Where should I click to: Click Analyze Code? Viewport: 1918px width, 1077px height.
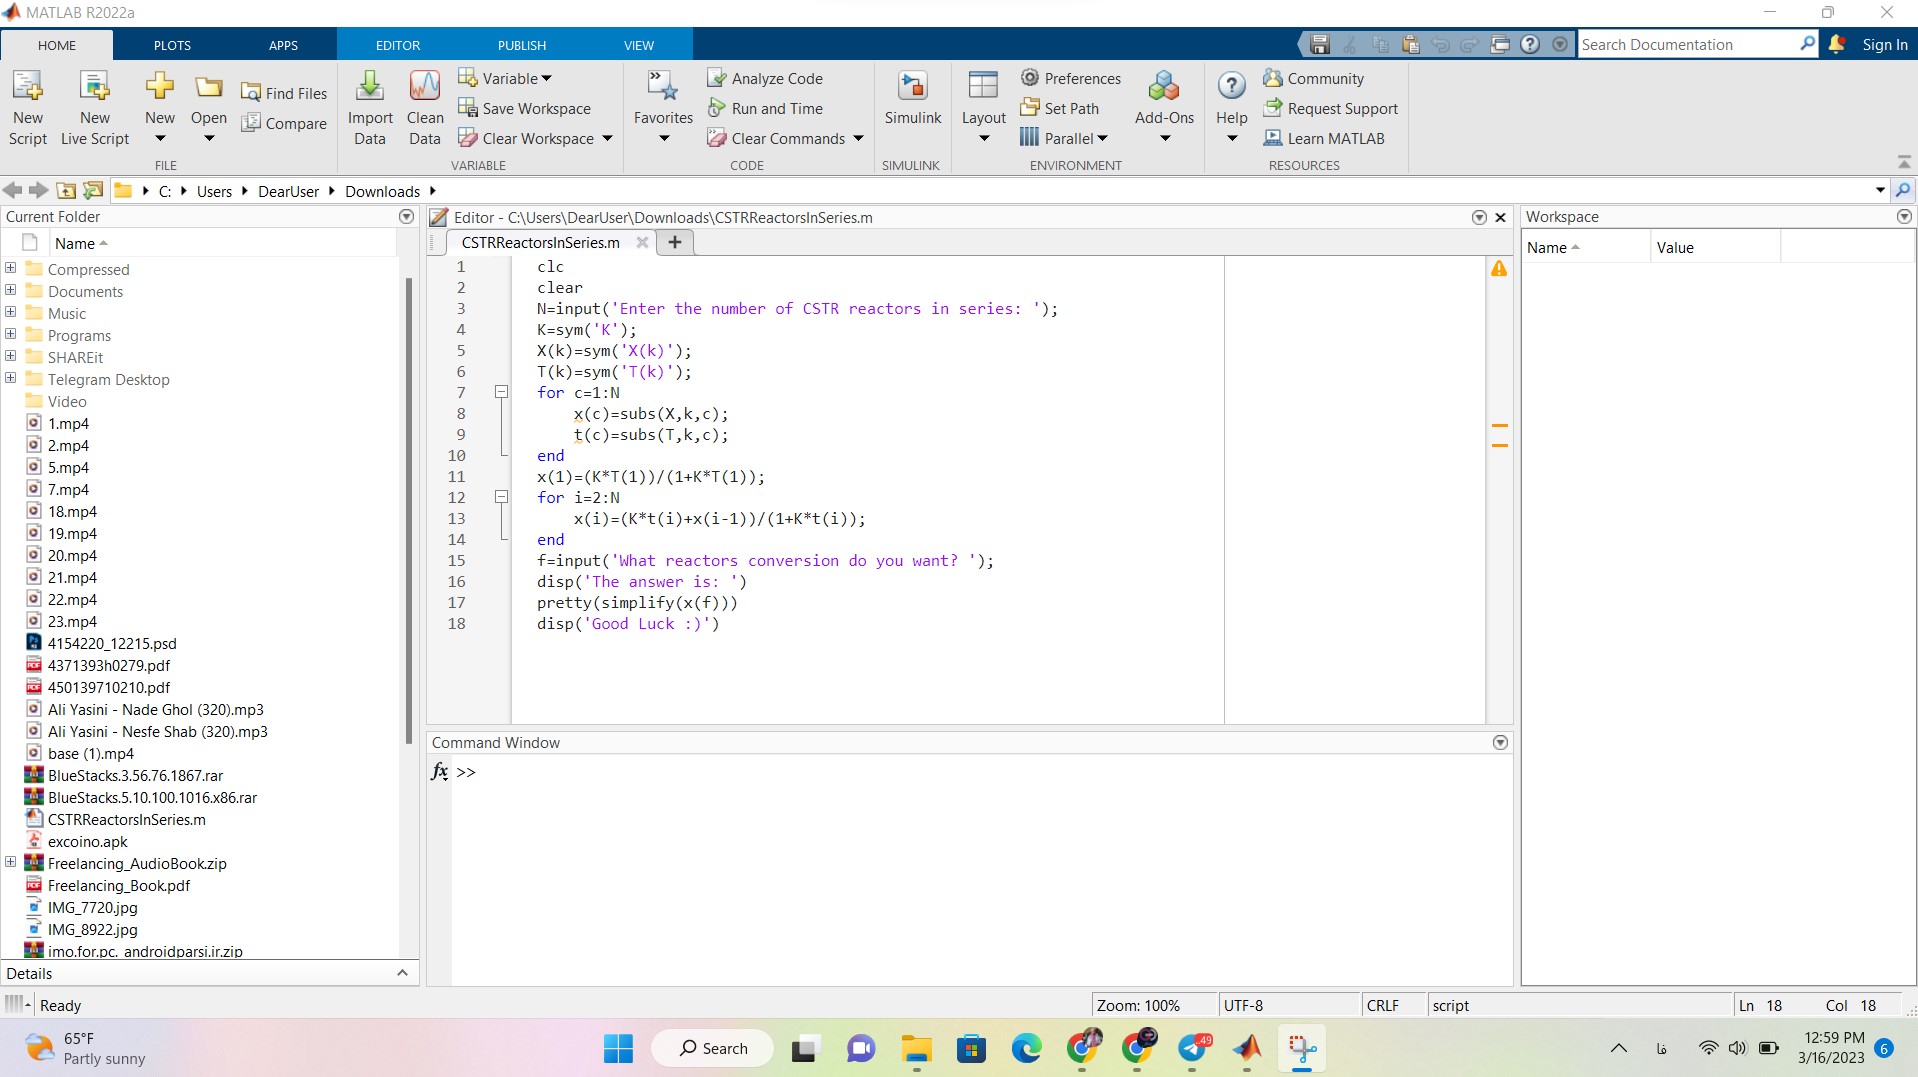point(765,78)
